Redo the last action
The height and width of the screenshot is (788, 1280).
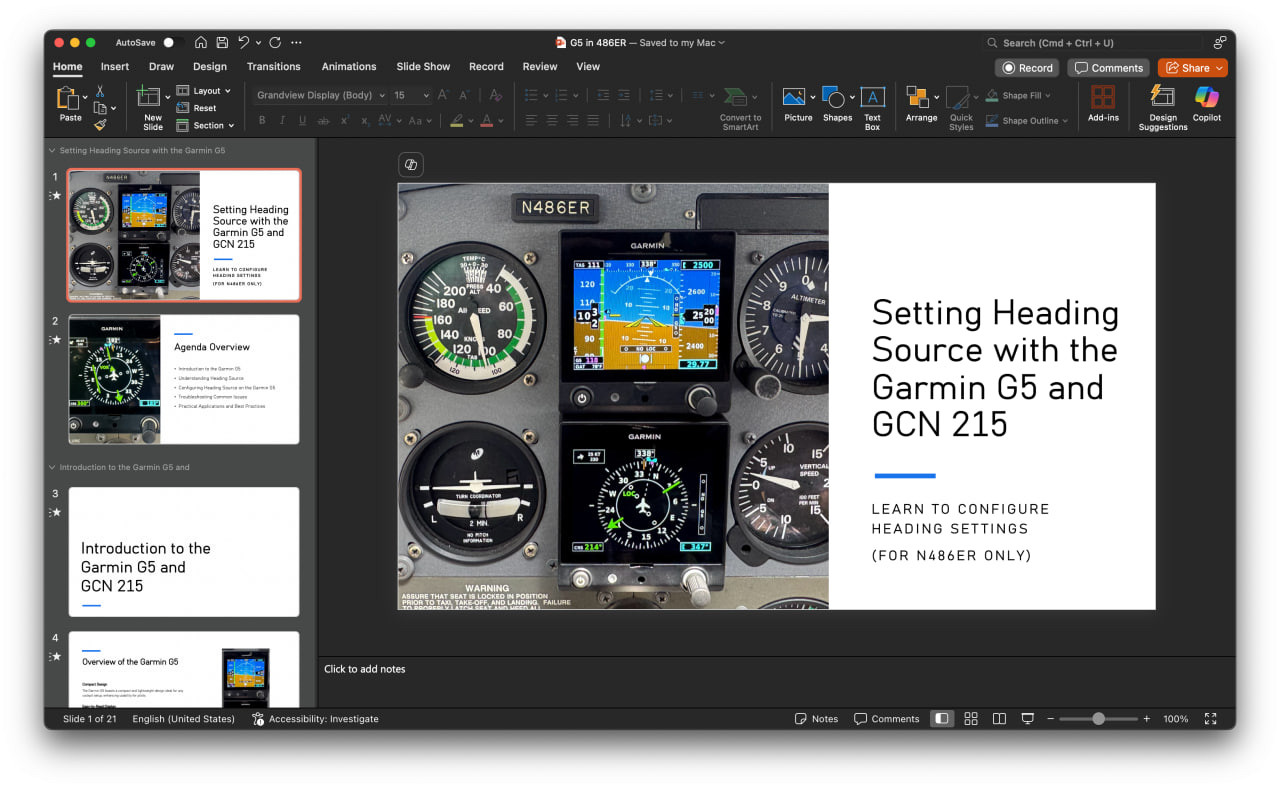click(x=275, y=43)
